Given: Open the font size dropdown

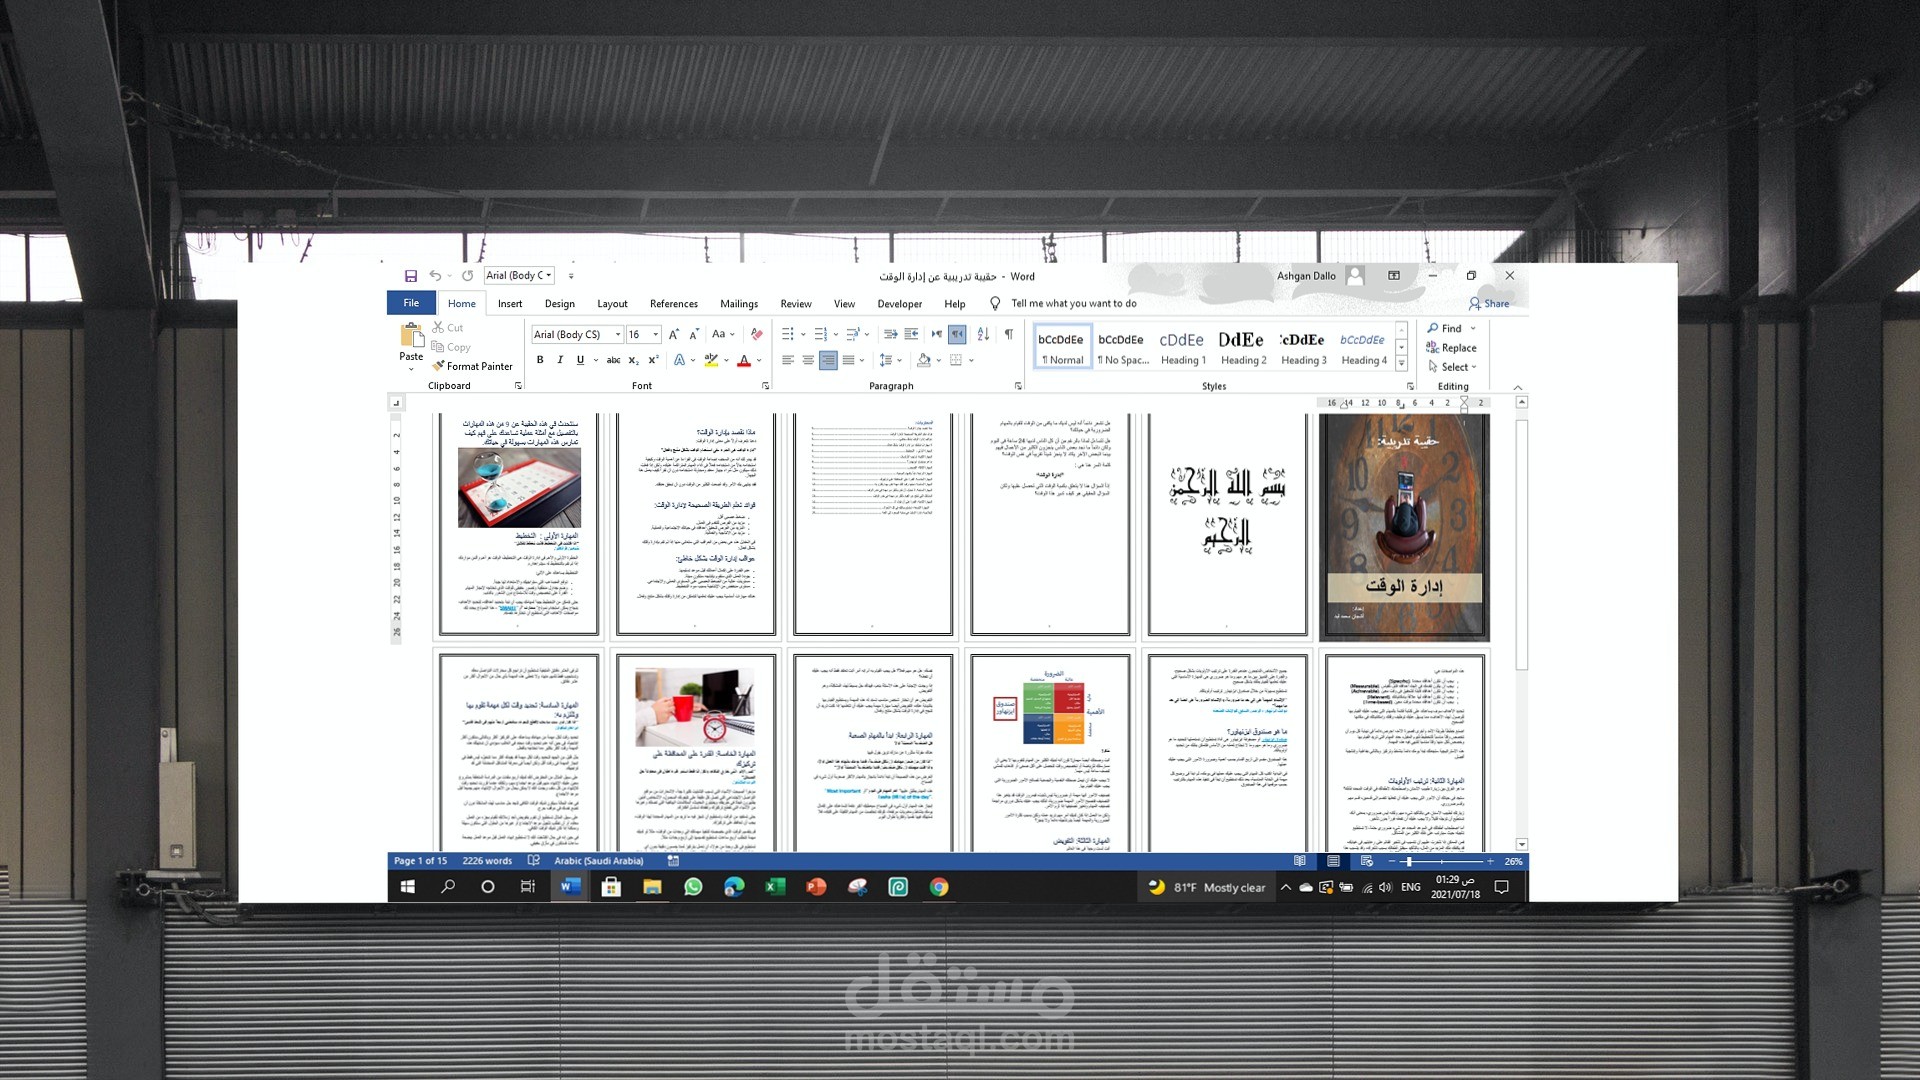Looking at the screenshot, I should coord(656,334).
